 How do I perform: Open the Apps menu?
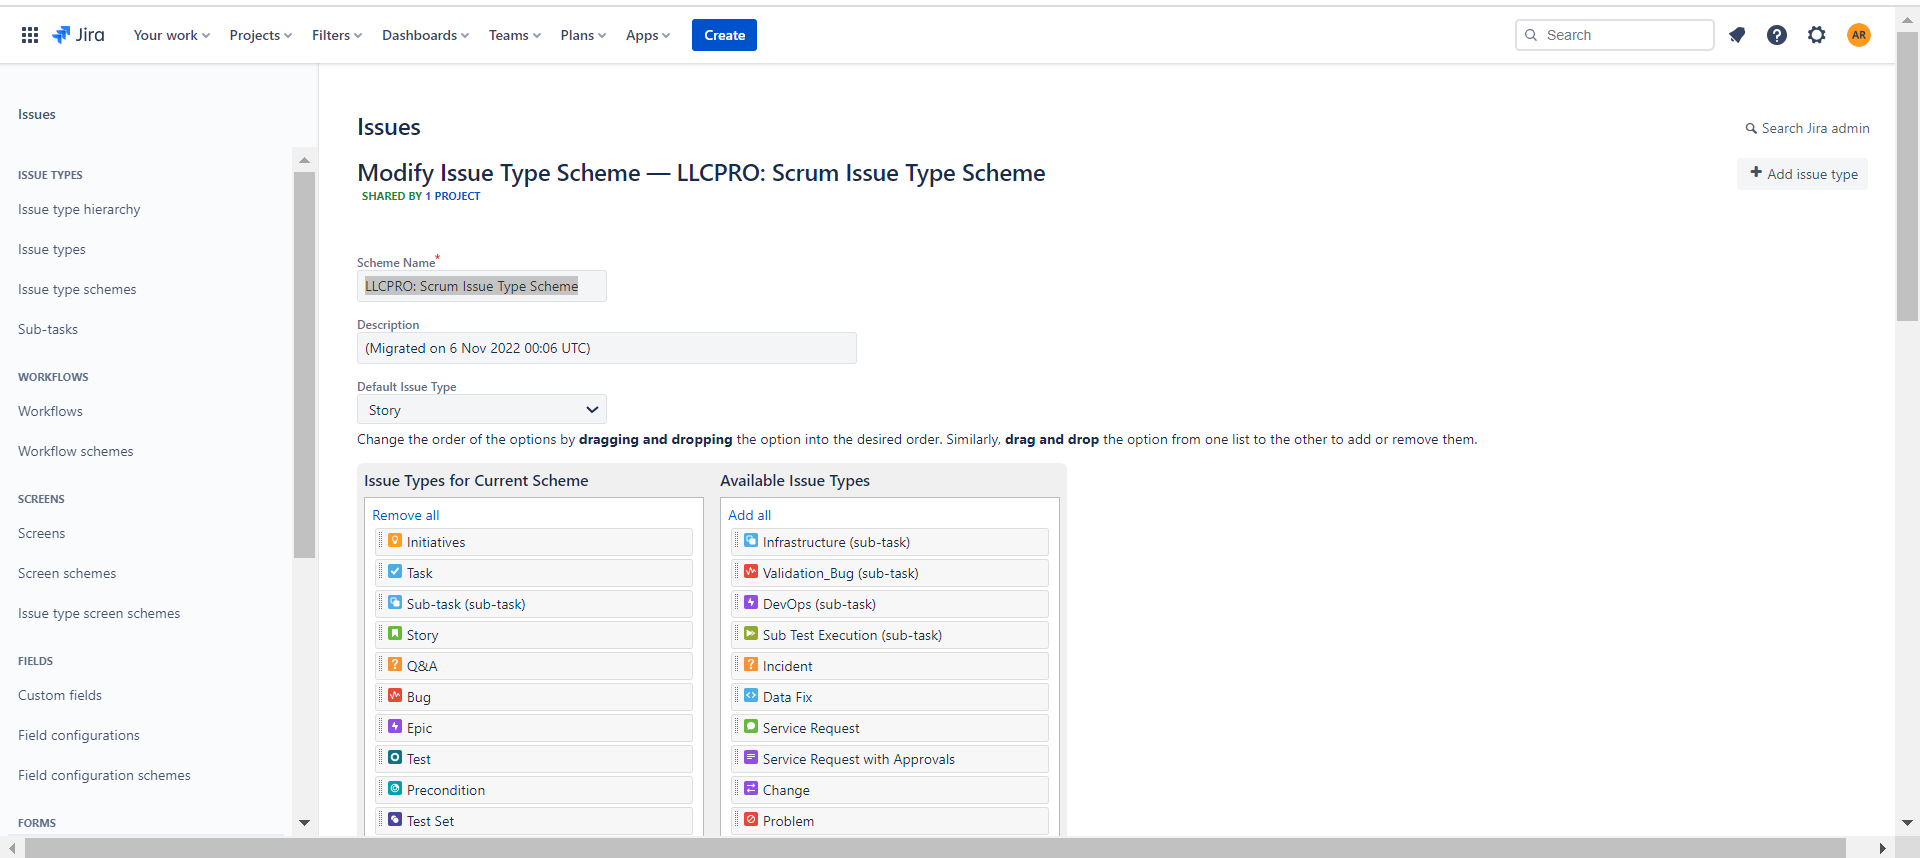pos(648,35)
